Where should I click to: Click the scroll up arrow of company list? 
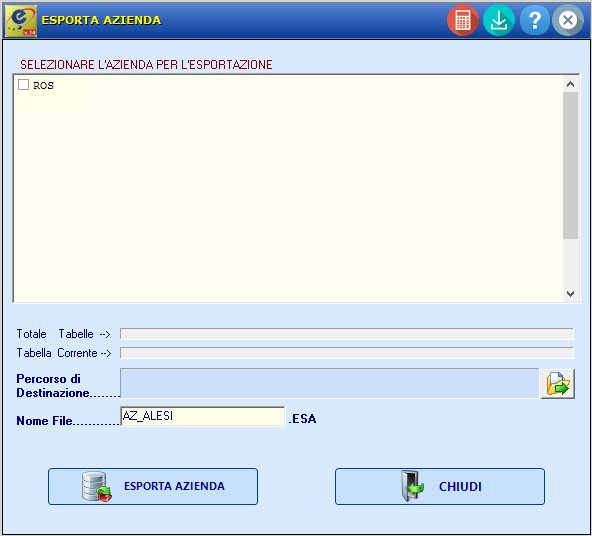[x=570, y=84]
